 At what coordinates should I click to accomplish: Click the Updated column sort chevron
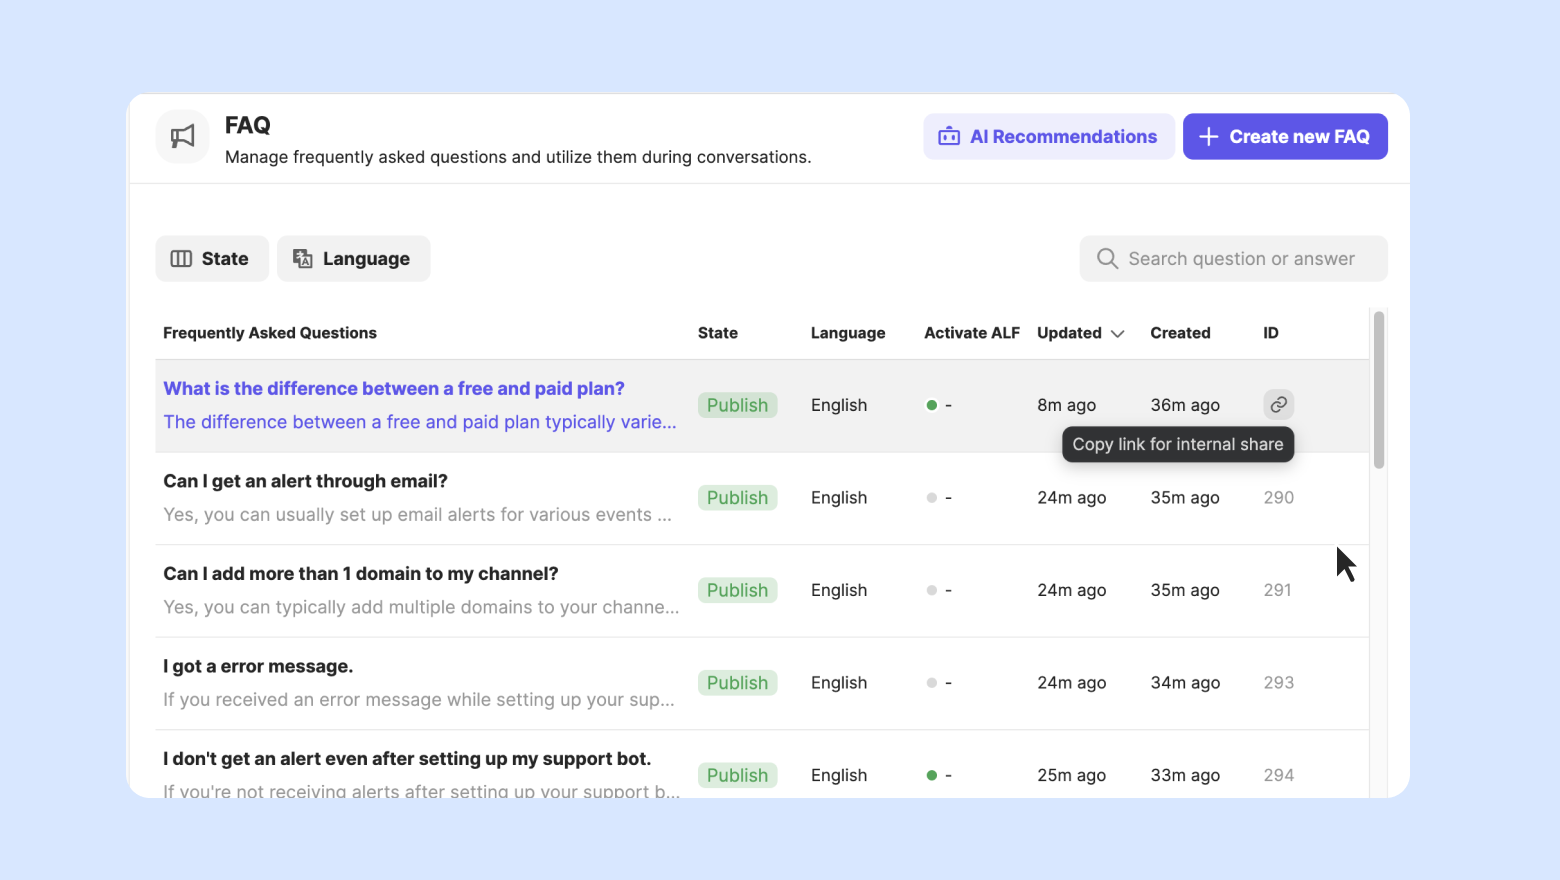(1118, 334)
